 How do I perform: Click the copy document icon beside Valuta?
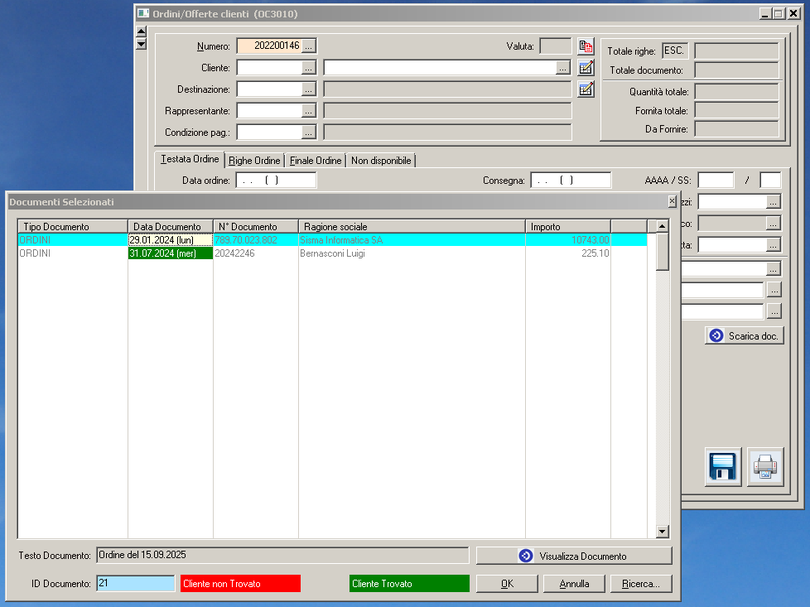[x=586, y=46]
